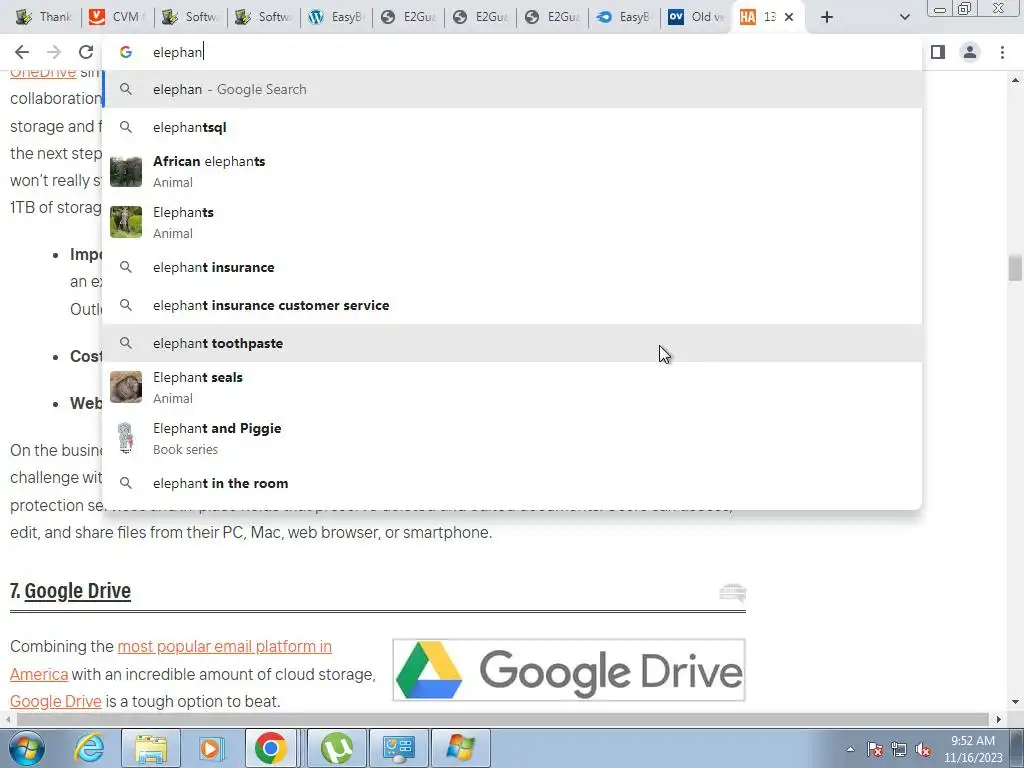The image size is (1024, 768).
Task: Switch to the first E2Gu tab
Action: coord(408,17)
